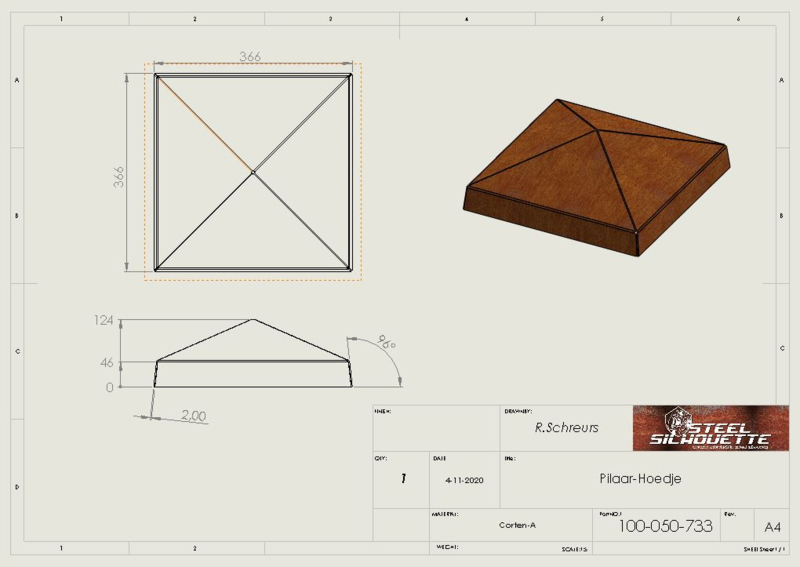Click the rendered 3D Corten cap preview

point(597,177)
